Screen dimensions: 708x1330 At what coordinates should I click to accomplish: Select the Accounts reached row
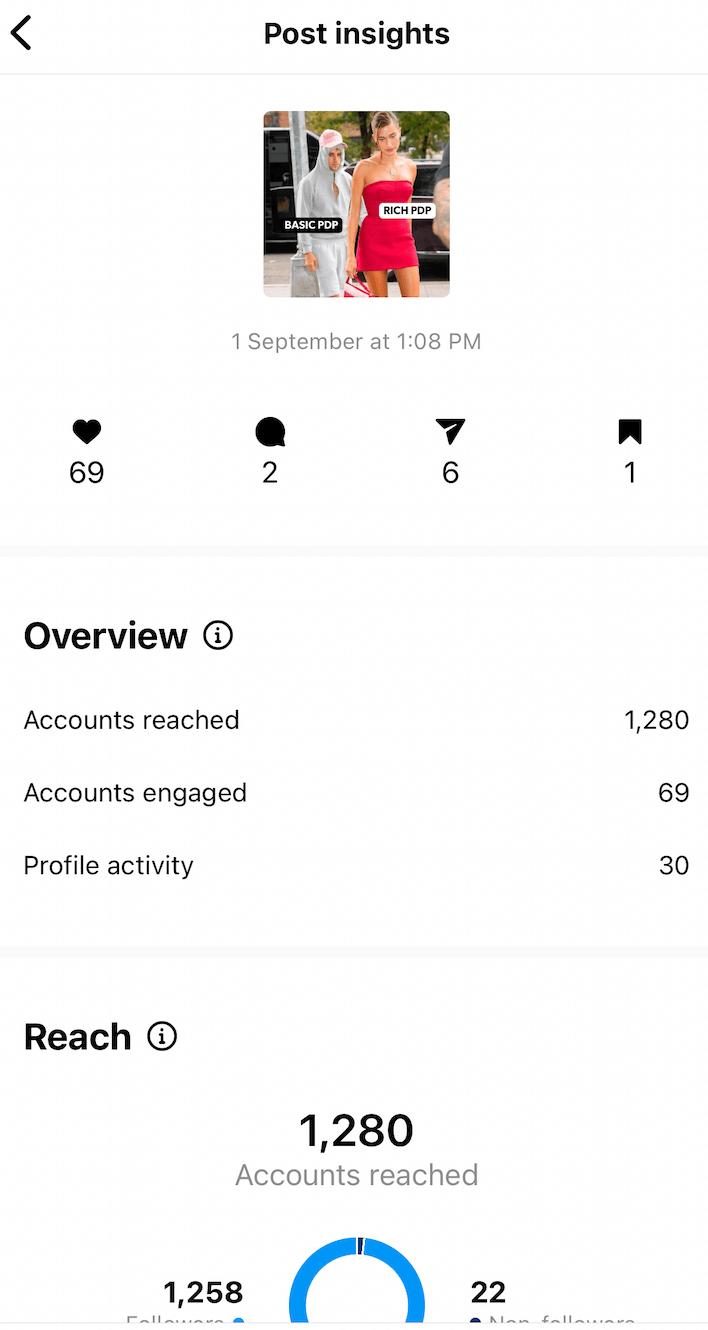(x=354, y=719)
